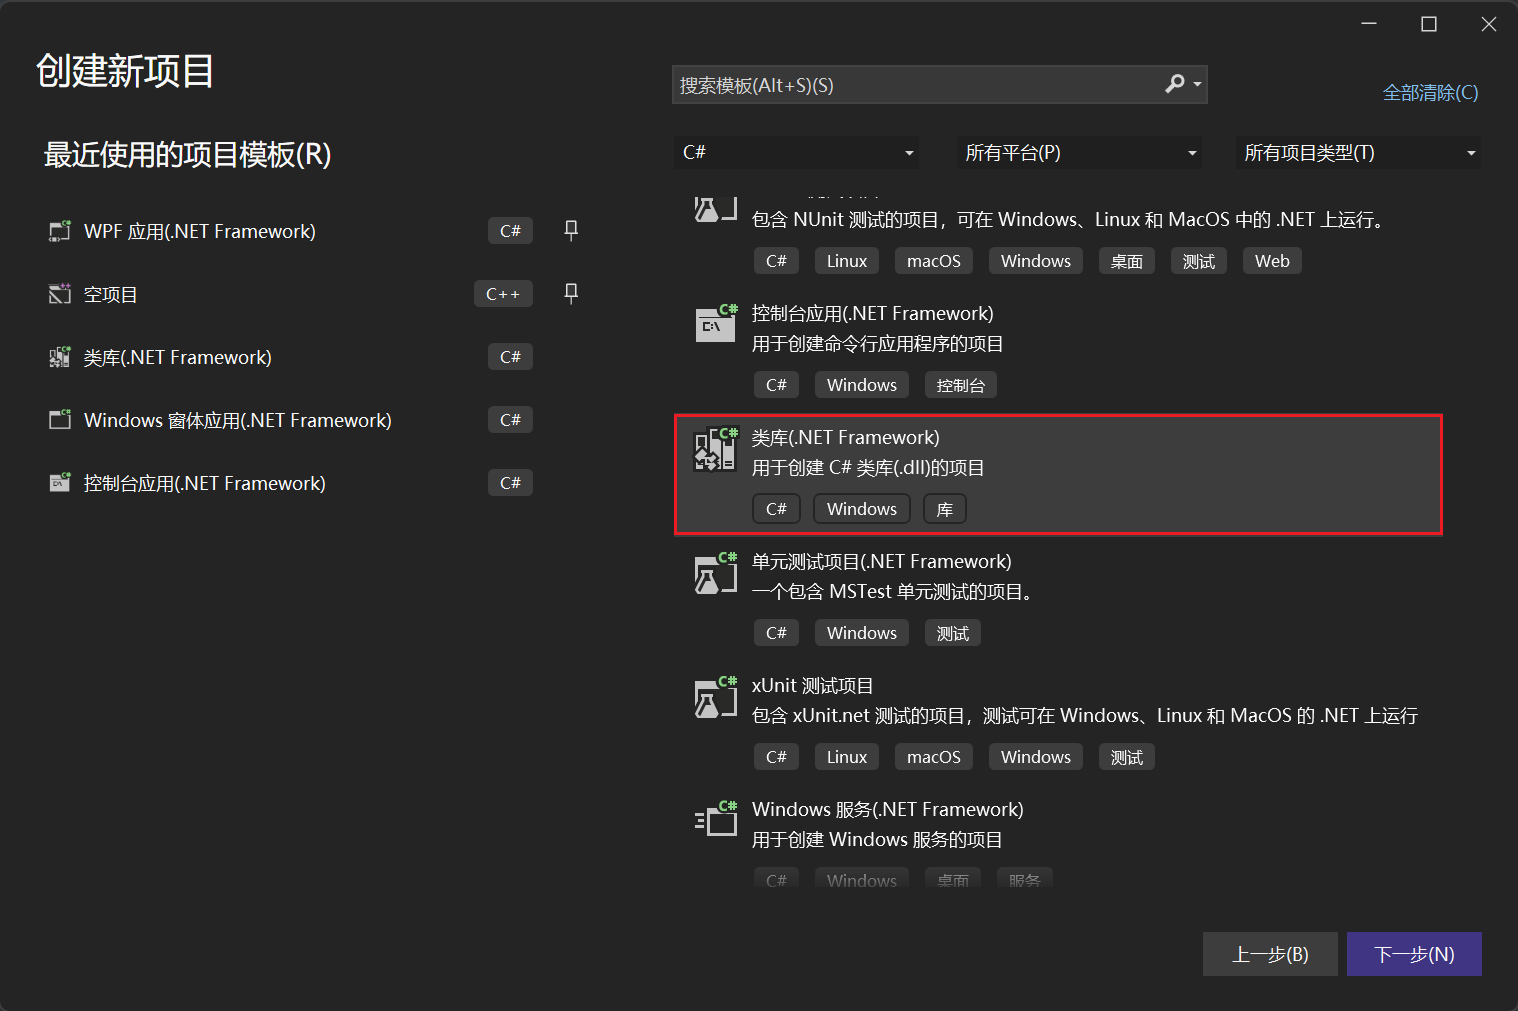Open the 所有项目类型(T) dropdown
1518x1011 pixels.
[x=1358, y=152]
